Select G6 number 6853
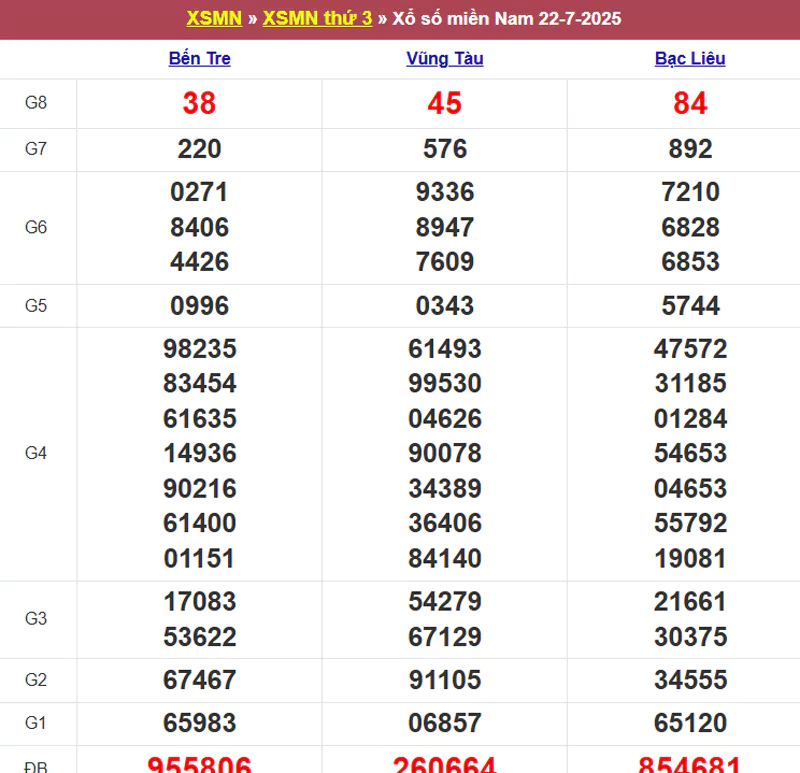 [690, 262]
